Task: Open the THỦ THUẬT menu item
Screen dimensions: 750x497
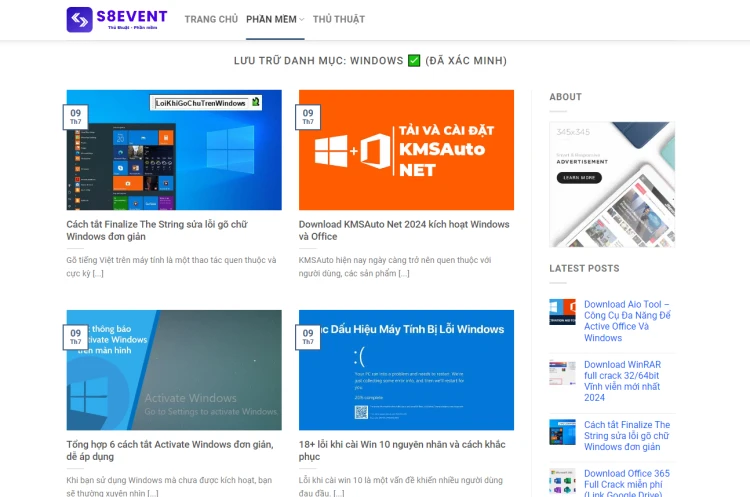Action: click(338, 19)
